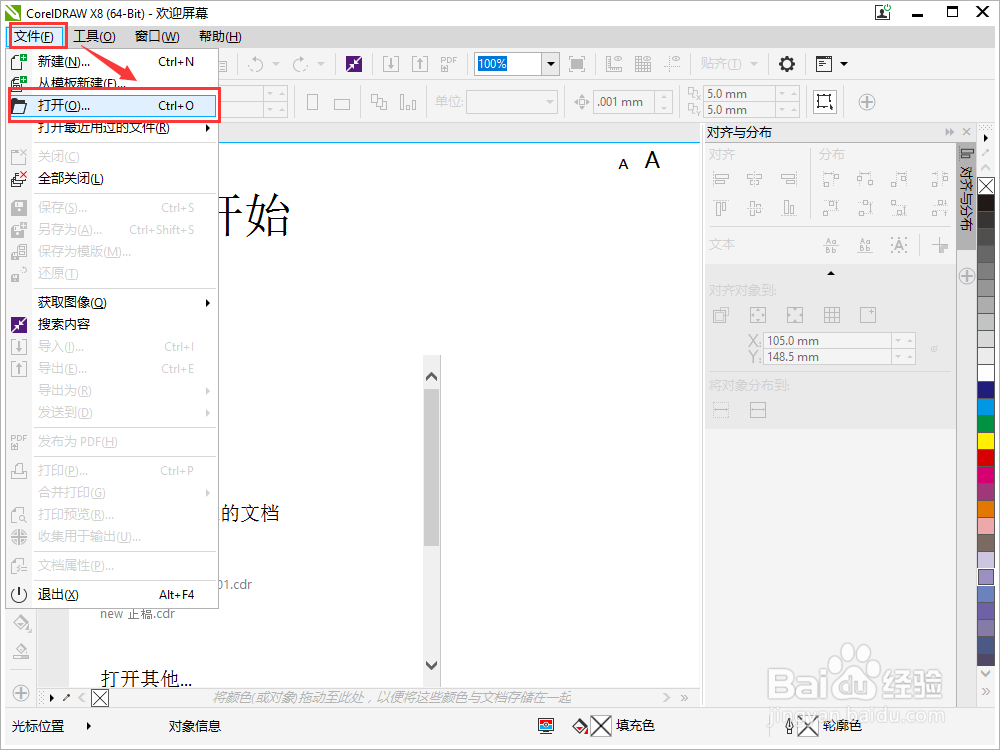Click the show guidelines toolbar icon
Screen dimensions: 1000x750
[672, 64]
